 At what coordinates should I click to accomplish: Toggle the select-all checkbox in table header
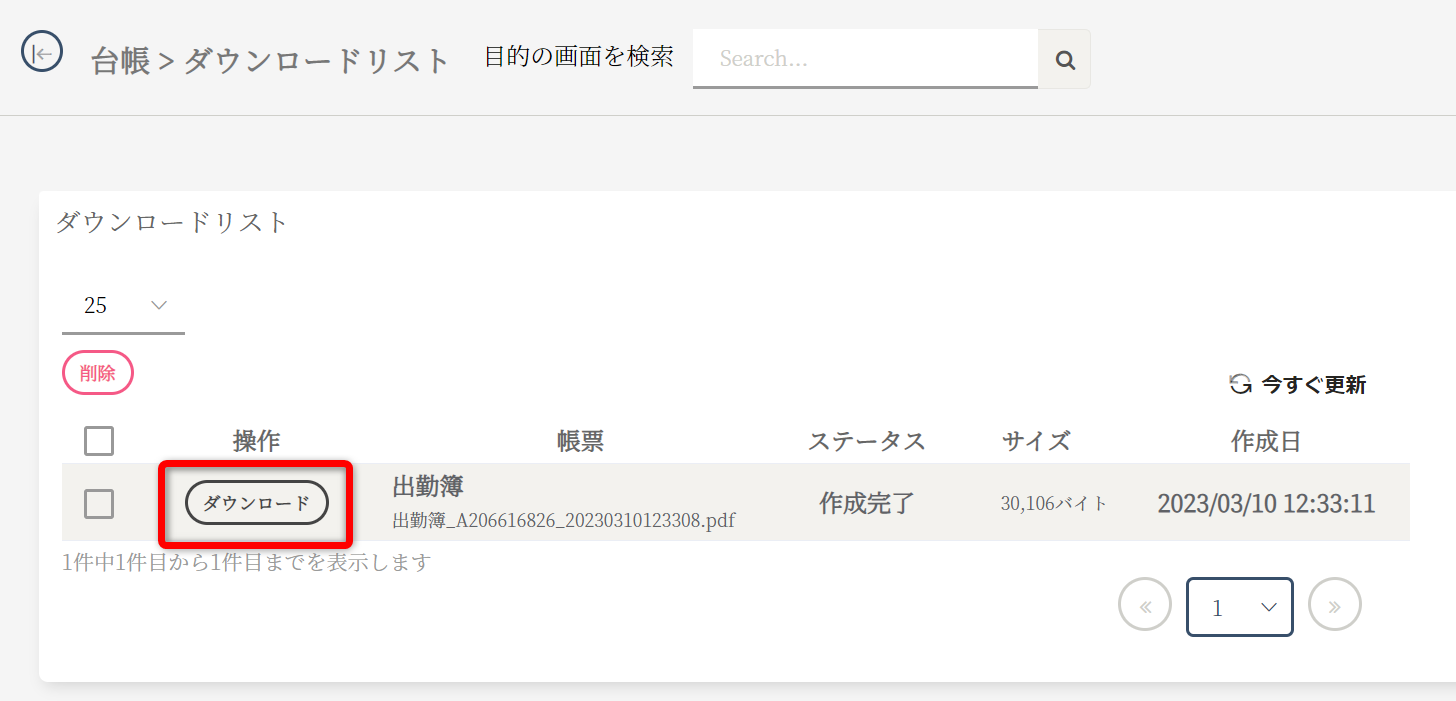pos(99,441)
